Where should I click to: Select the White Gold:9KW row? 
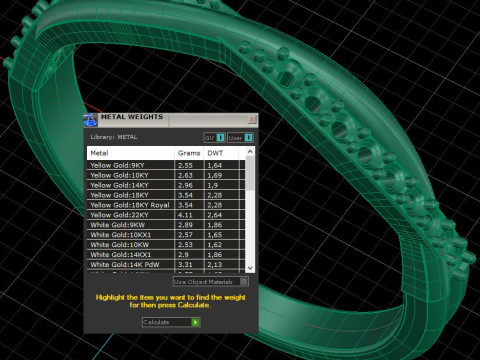tap(166, 225)
